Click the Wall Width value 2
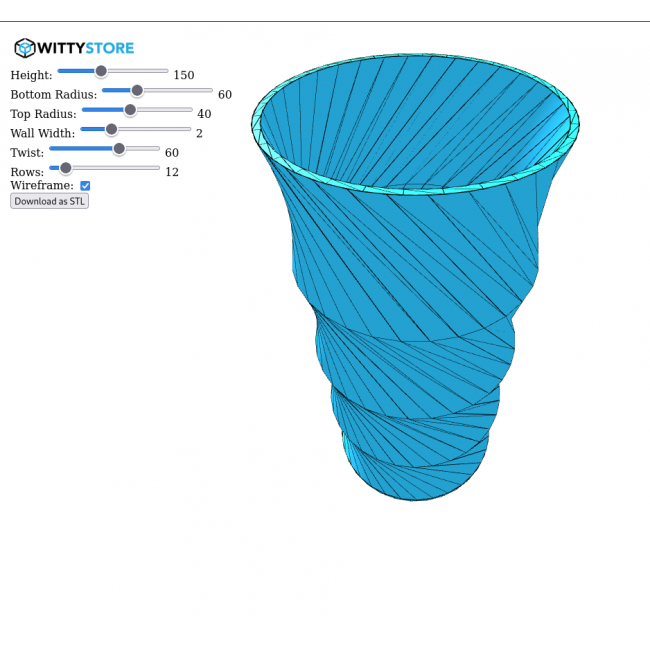 (x=199, y=133)
